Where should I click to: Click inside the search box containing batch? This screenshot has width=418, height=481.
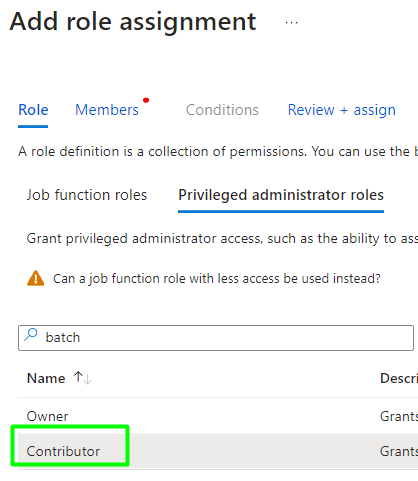[x=216, y=338]
